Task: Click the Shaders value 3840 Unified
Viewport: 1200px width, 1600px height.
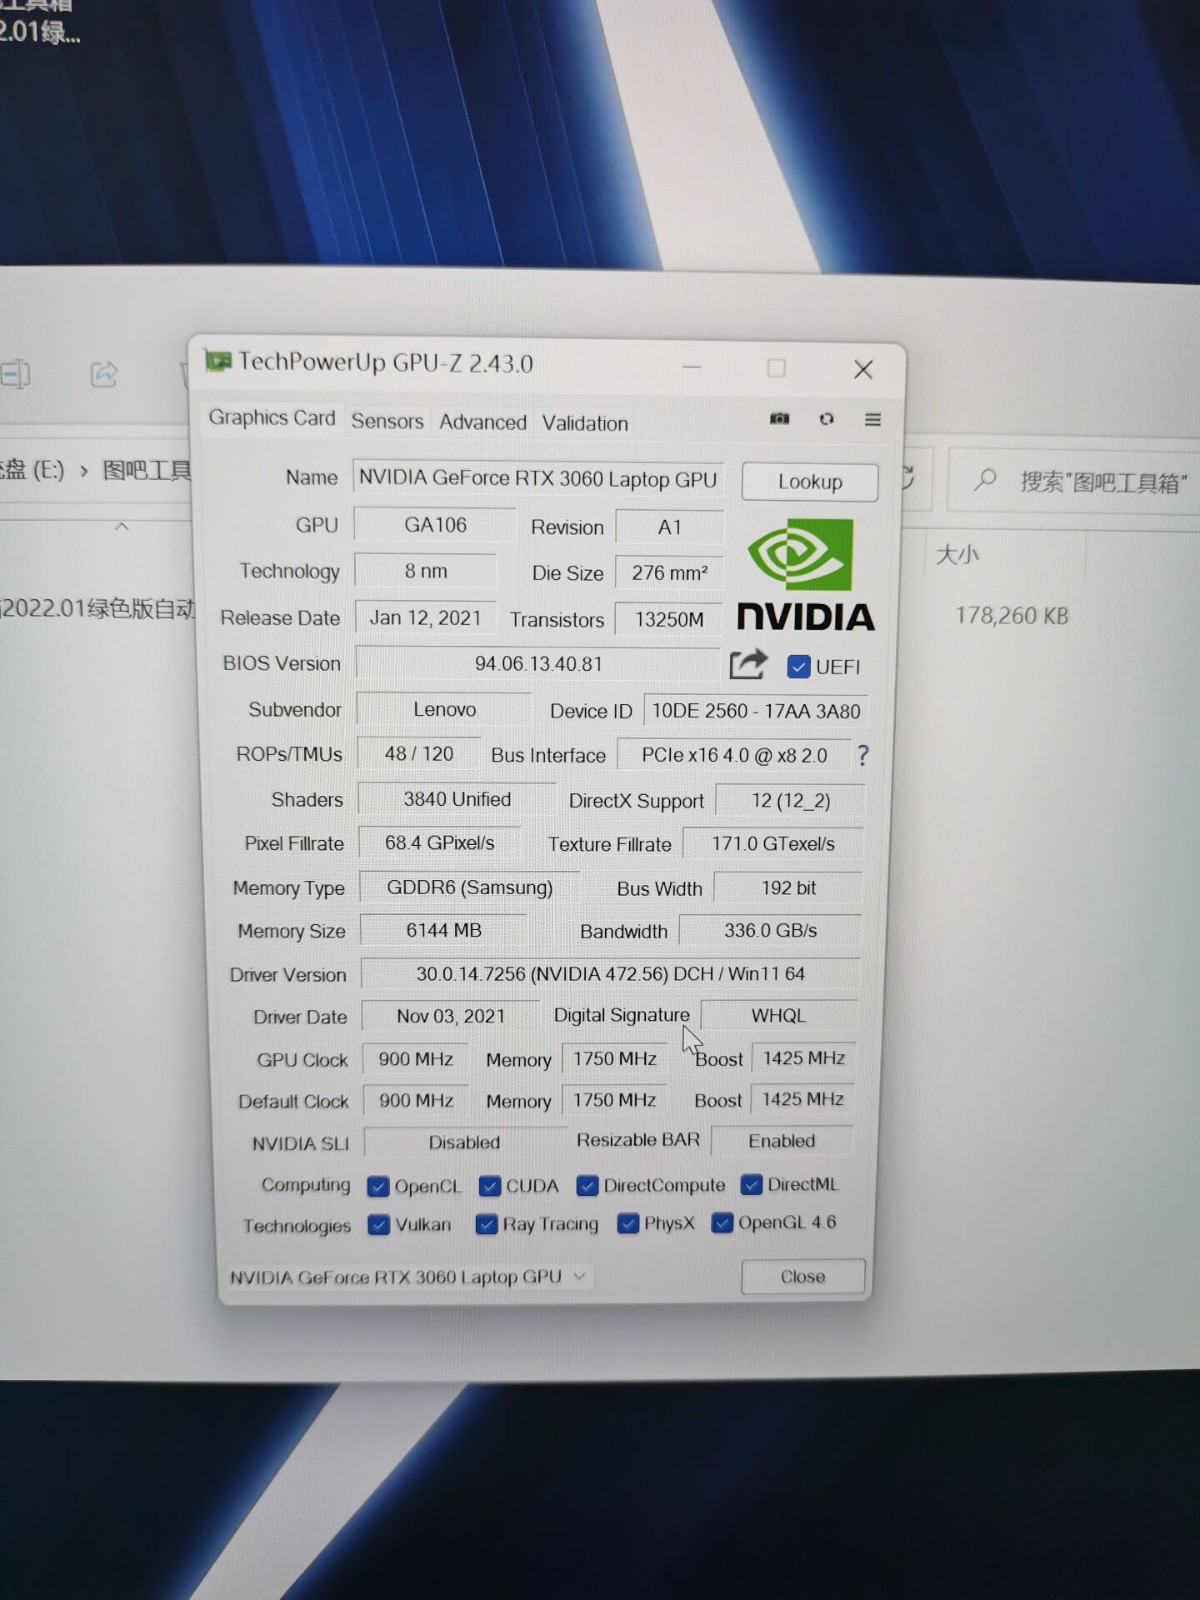Action: pos(457,799)
